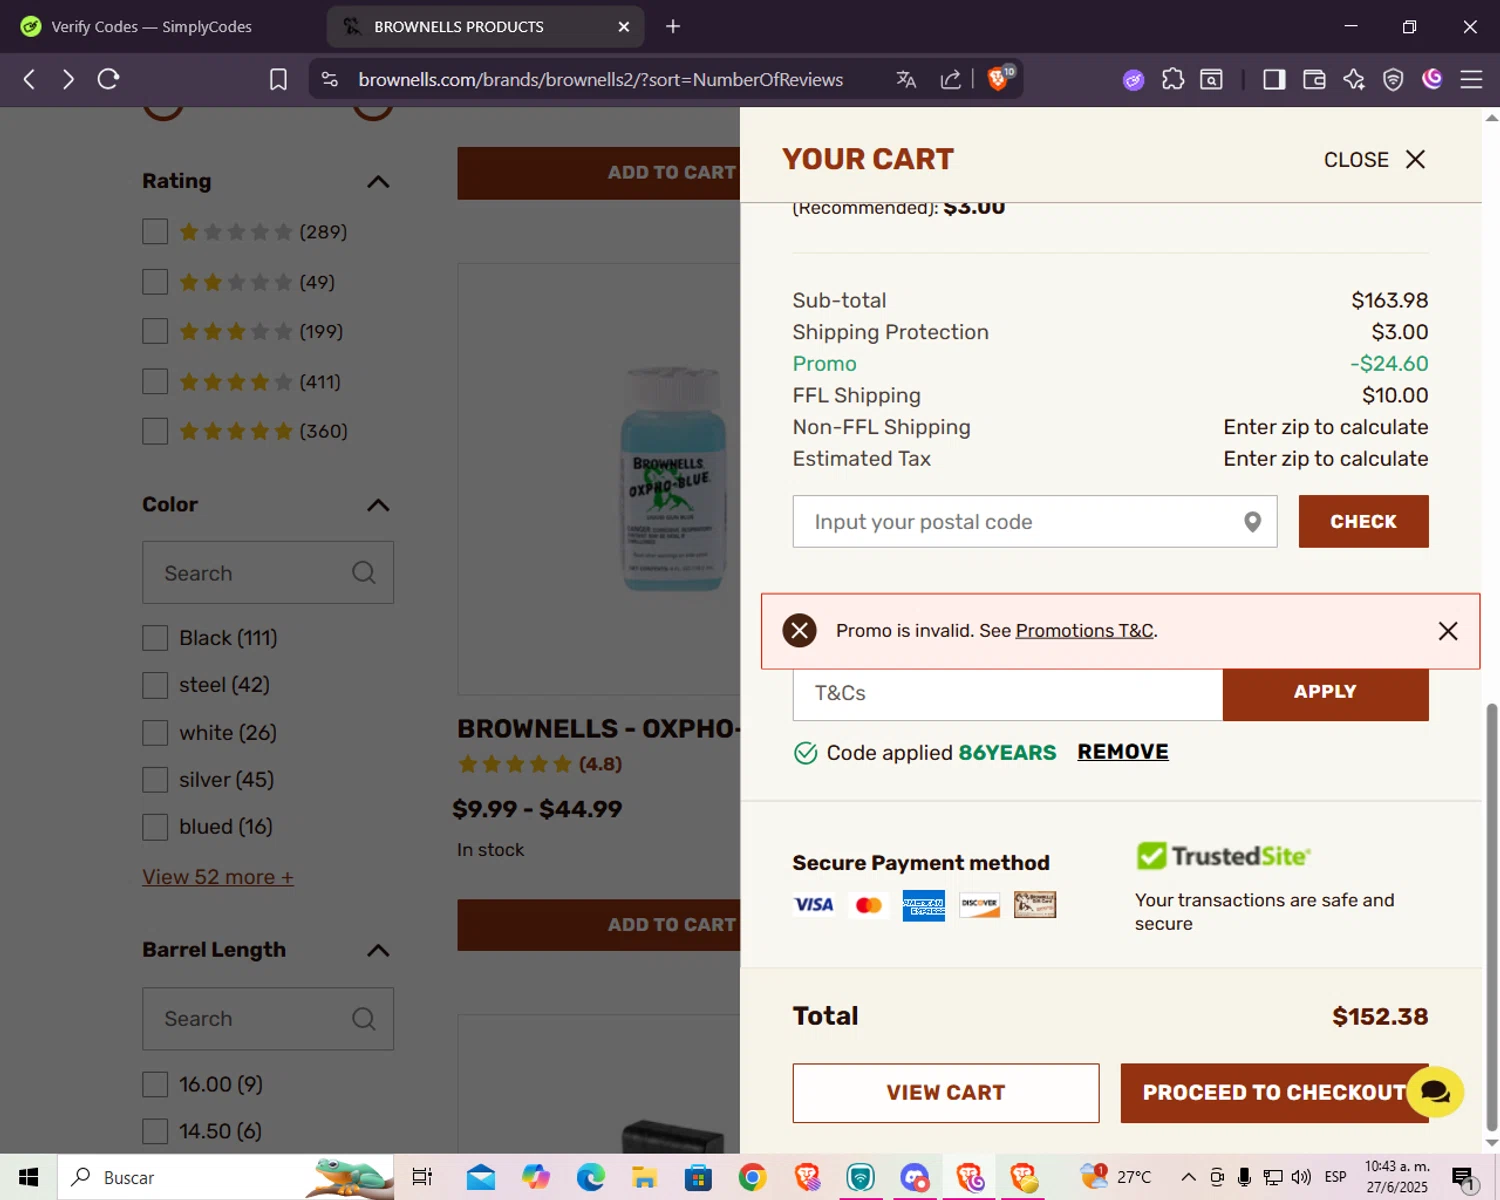The width and height of the screenshot is (1500, 1200).
Task: Open Leo AI sparkle icon
Action: [1354, 79]
